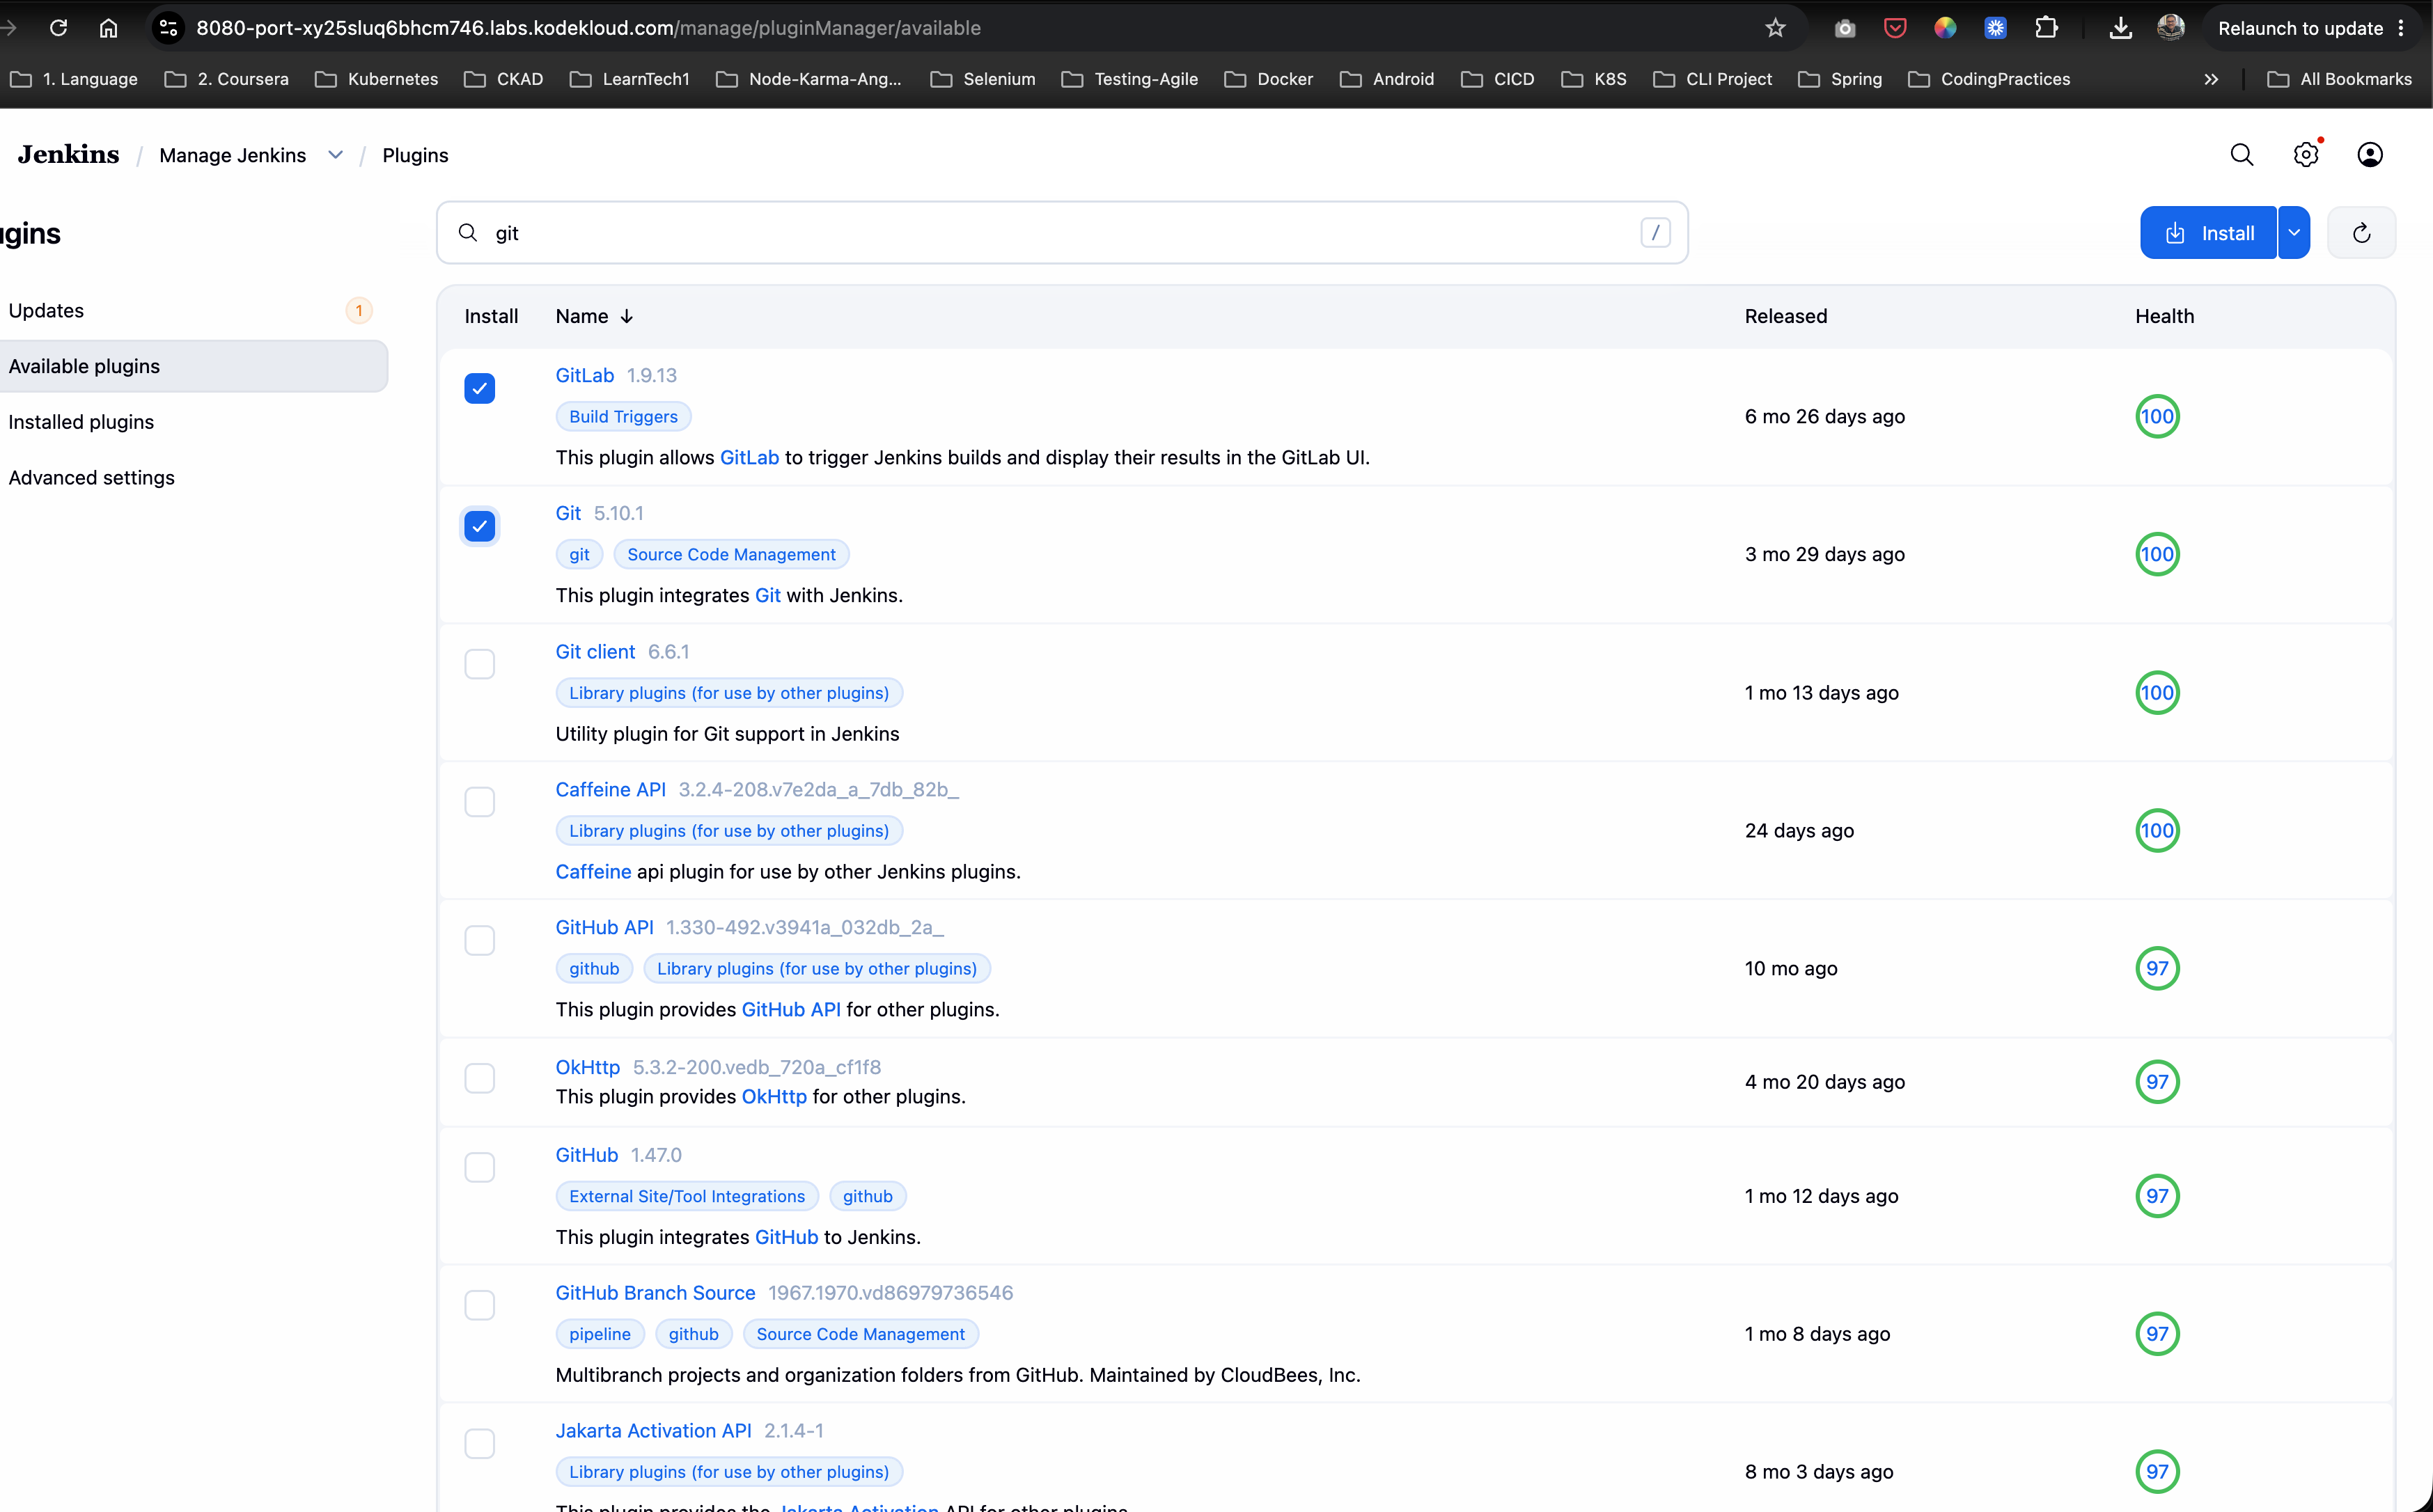
Task: Open the CICD bookmark folder
Action: click(x=1497, y=79)
